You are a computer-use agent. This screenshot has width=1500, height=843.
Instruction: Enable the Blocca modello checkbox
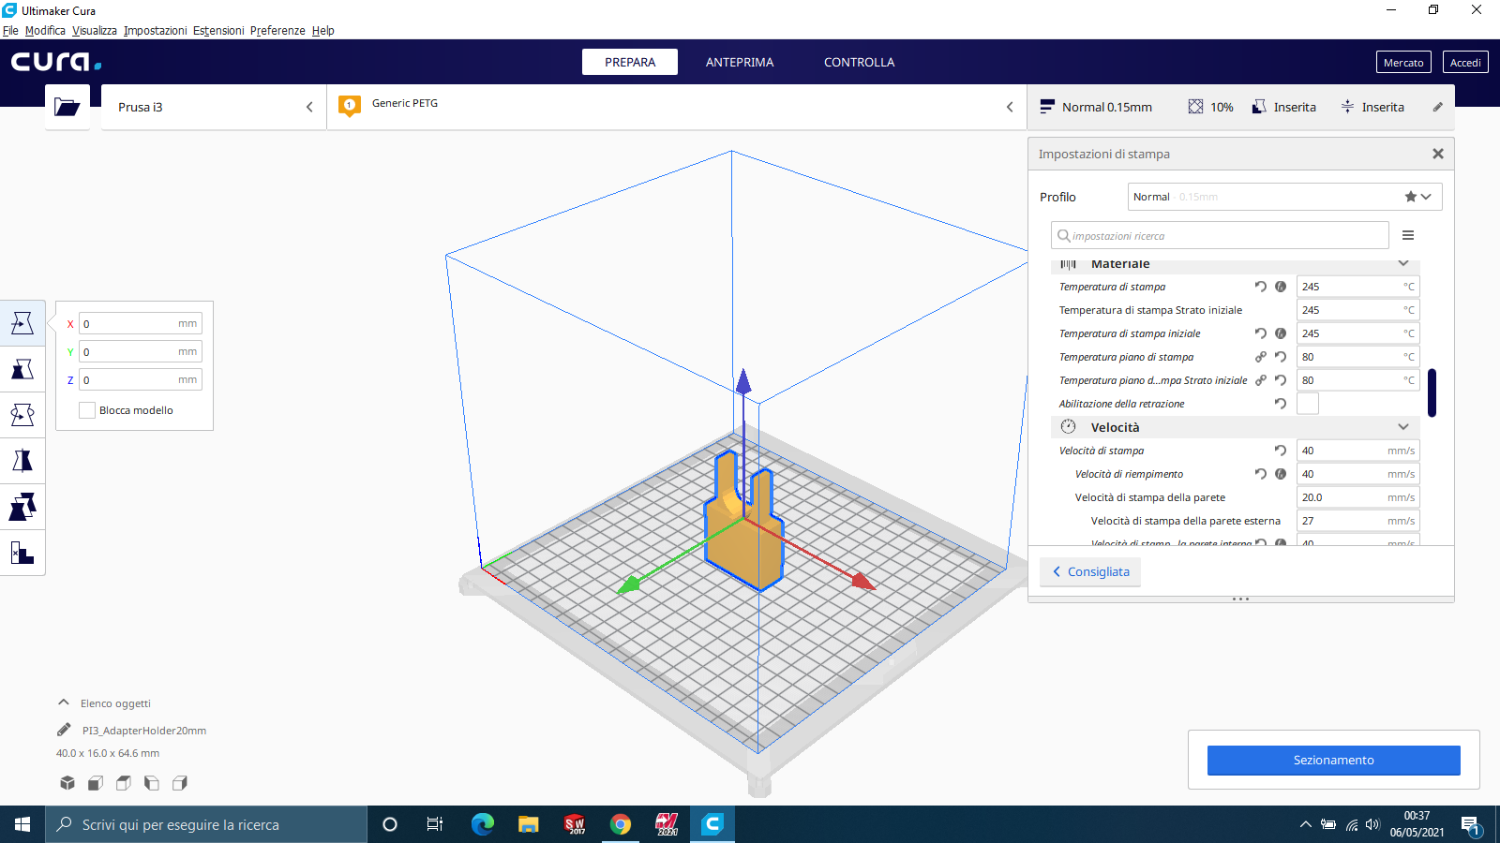click(87, 410)
